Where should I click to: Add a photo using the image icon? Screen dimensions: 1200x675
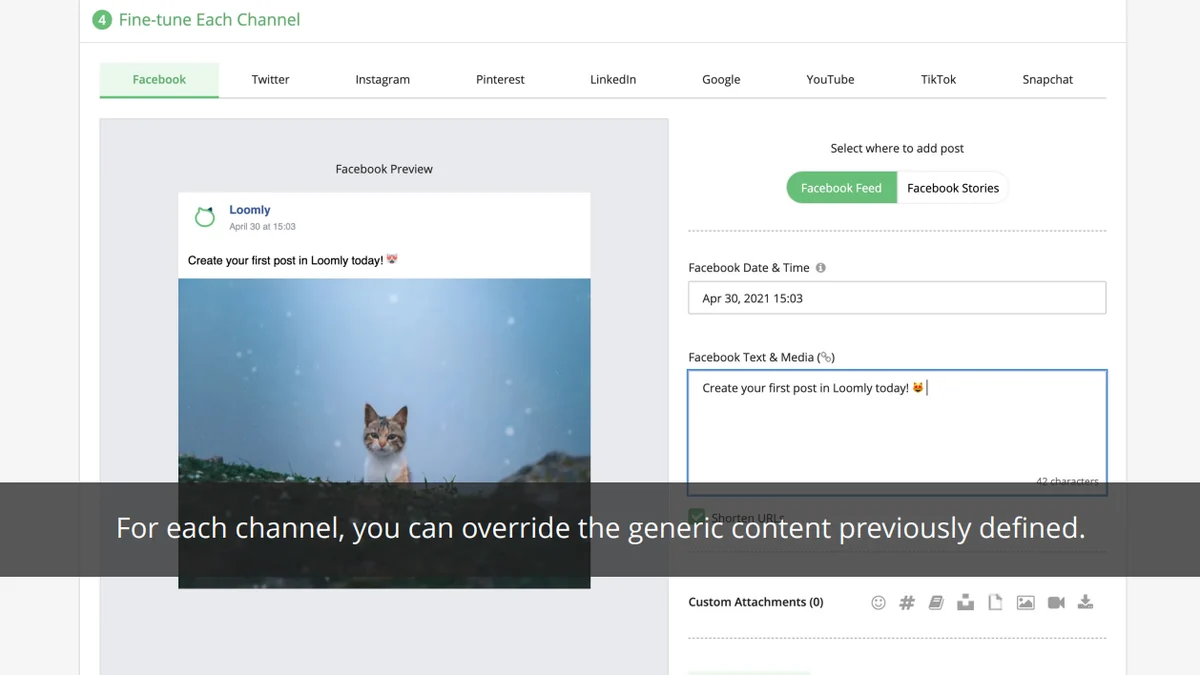click(x=1025, y=602)
